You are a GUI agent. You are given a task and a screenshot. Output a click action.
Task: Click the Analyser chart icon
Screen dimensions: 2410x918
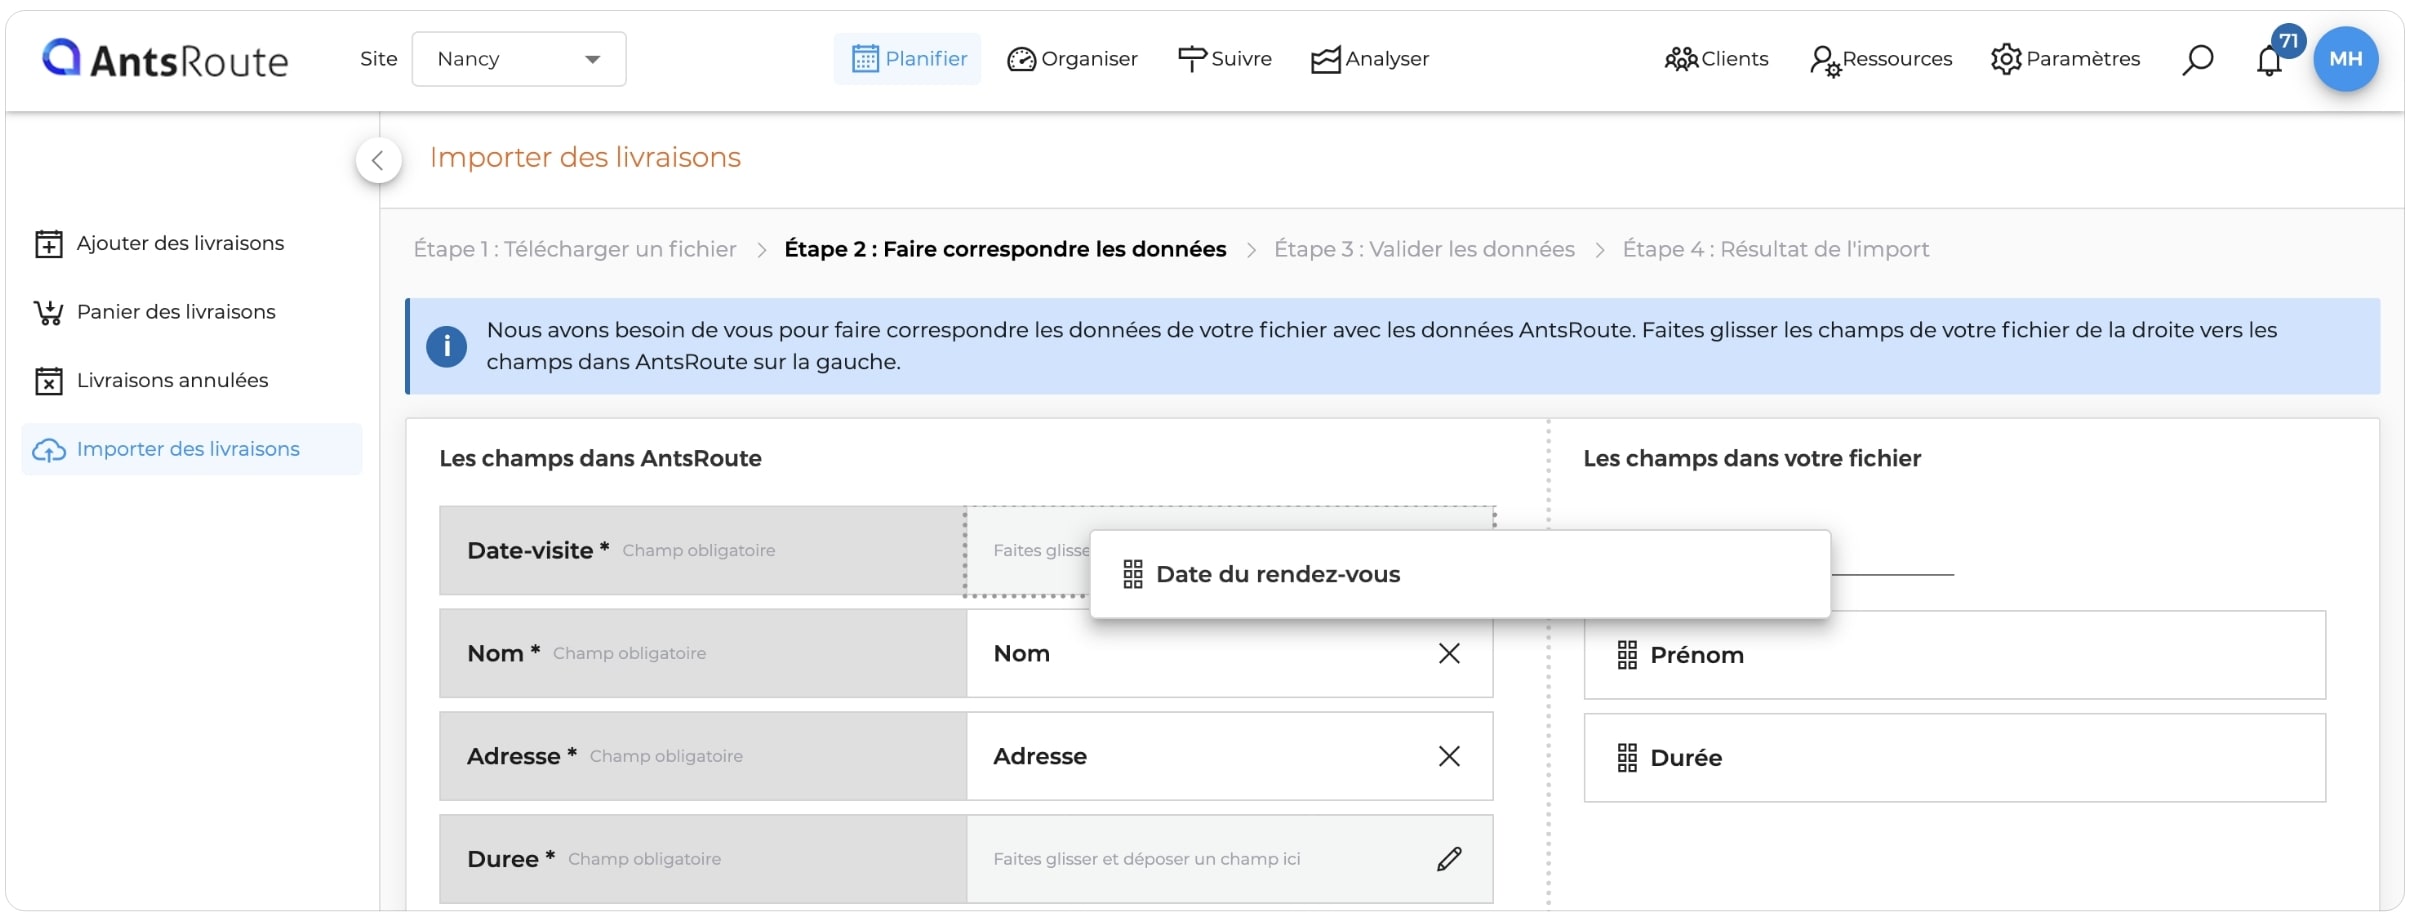pos(1326,60)
